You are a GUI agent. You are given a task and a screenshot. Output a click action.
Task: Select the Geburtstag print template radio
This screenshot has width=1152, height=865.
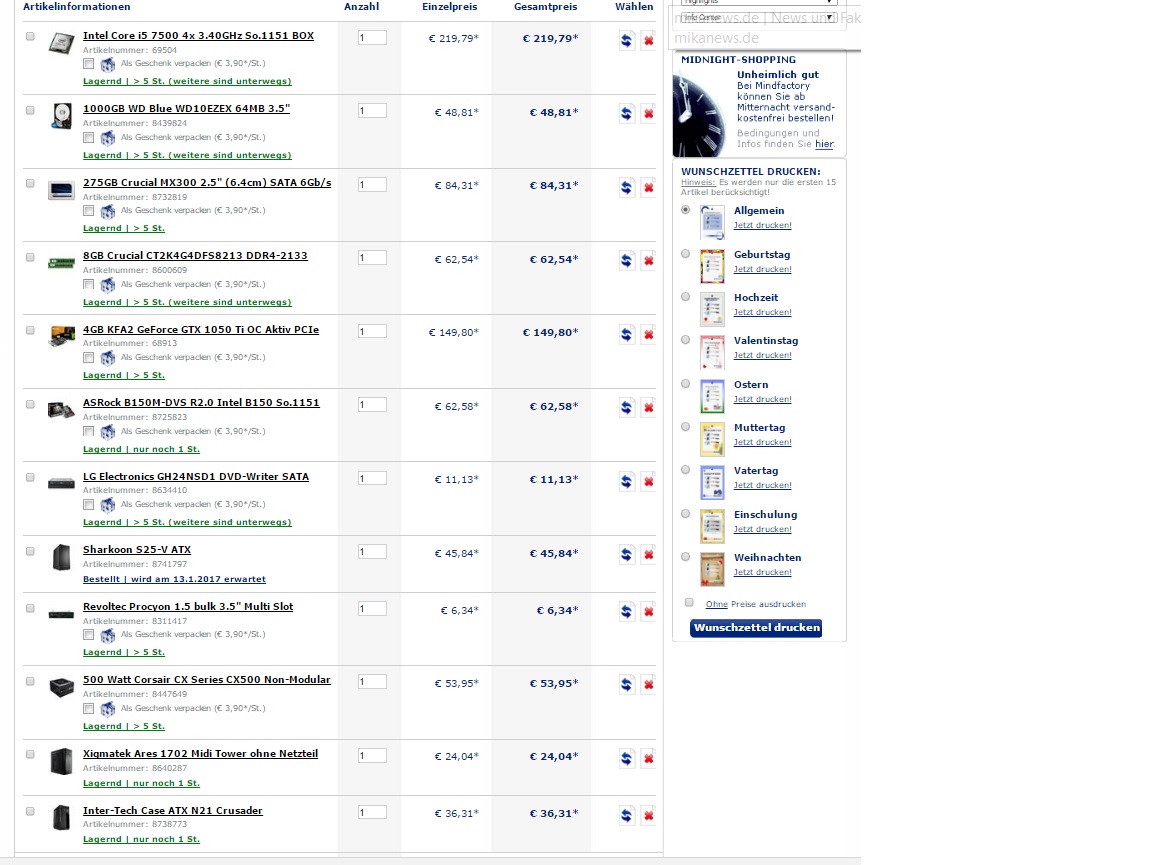(x=685, y=254)
